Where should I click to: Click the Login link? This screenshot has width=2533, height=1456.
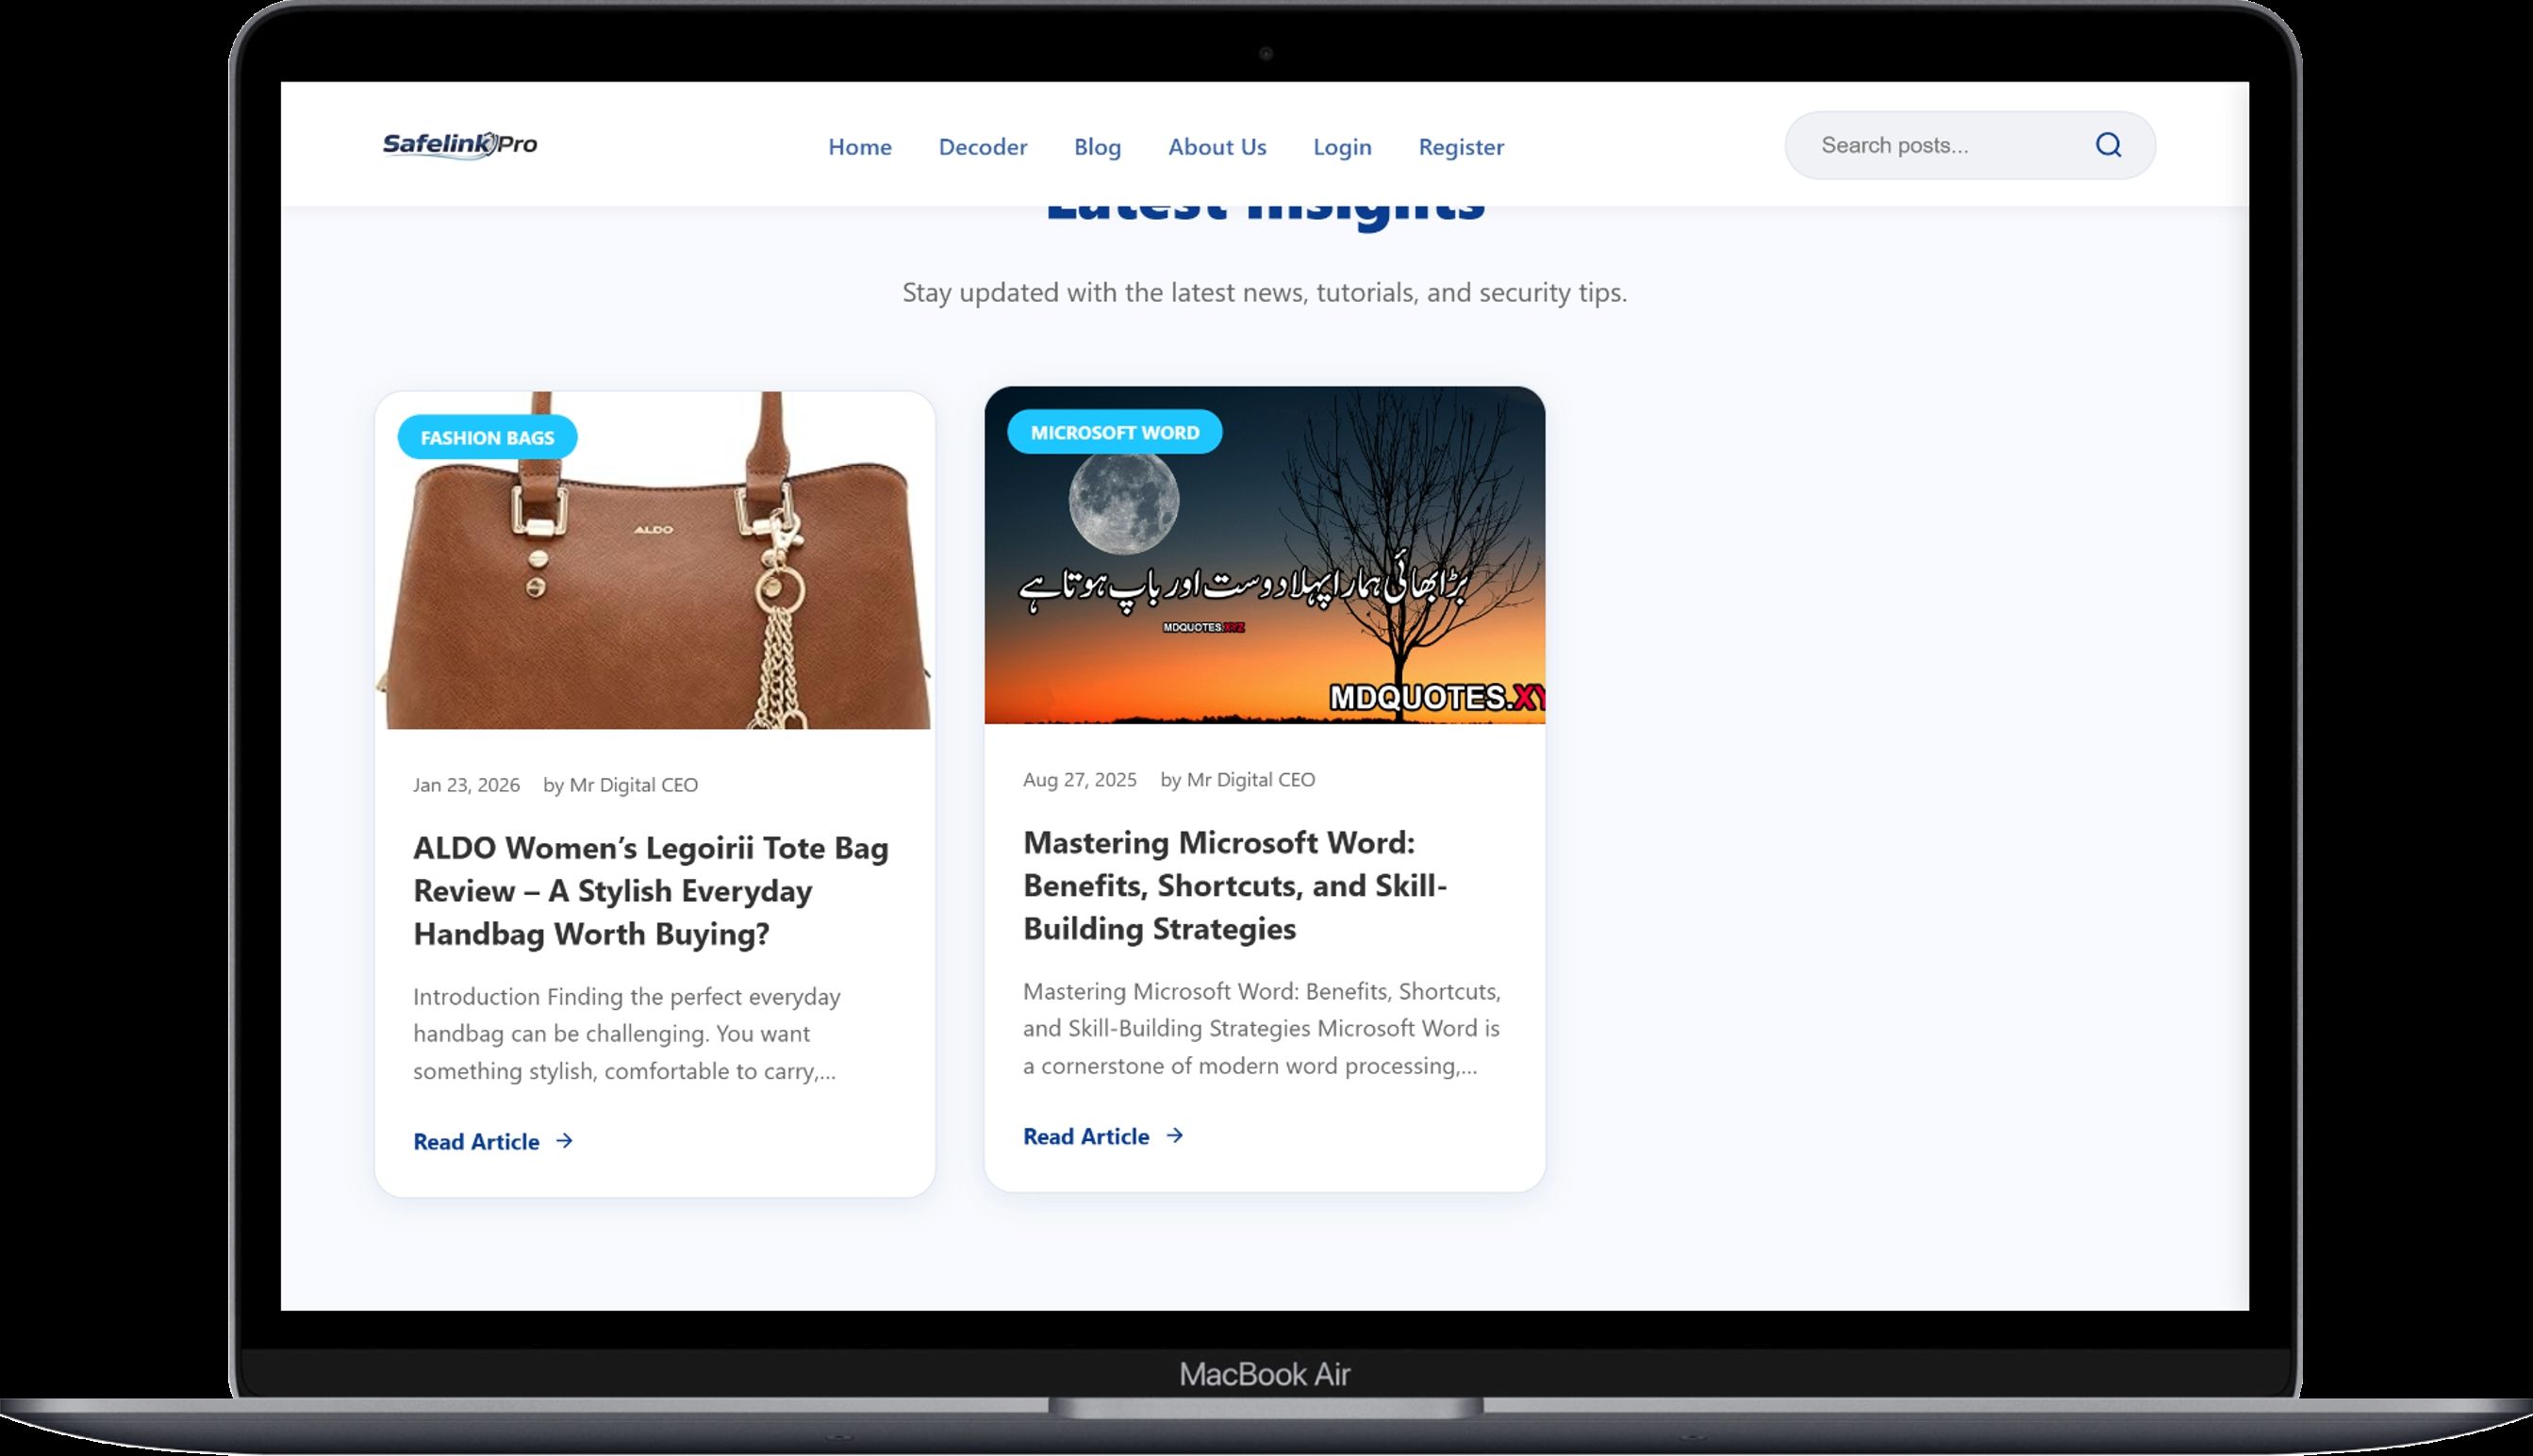[1342, 147]
